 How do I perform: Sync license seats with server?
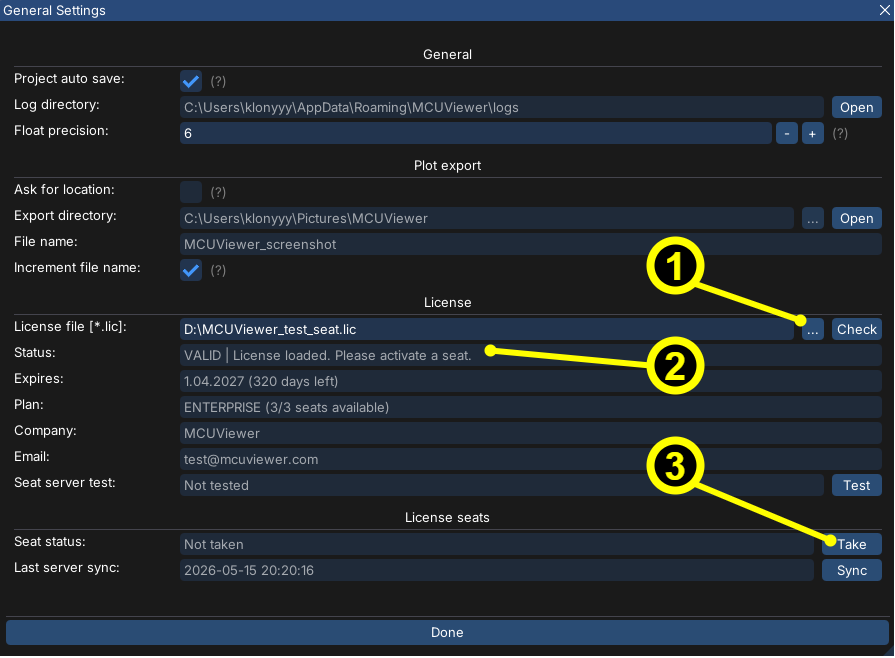point(852,571)
